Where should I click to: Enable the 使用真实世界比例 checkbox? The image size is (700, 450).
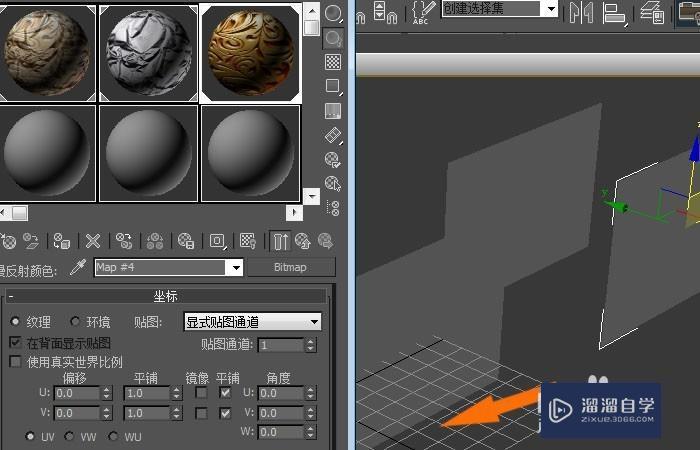15,361
